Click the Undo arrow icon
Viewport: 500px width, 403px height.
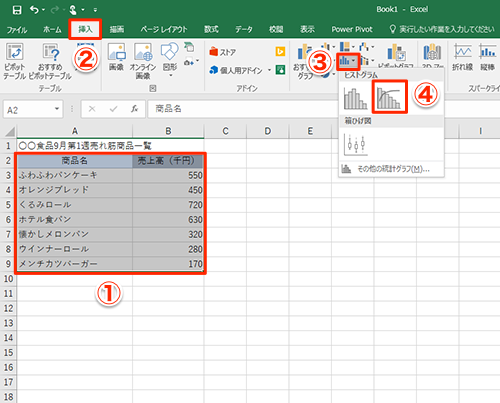point(34,10)
